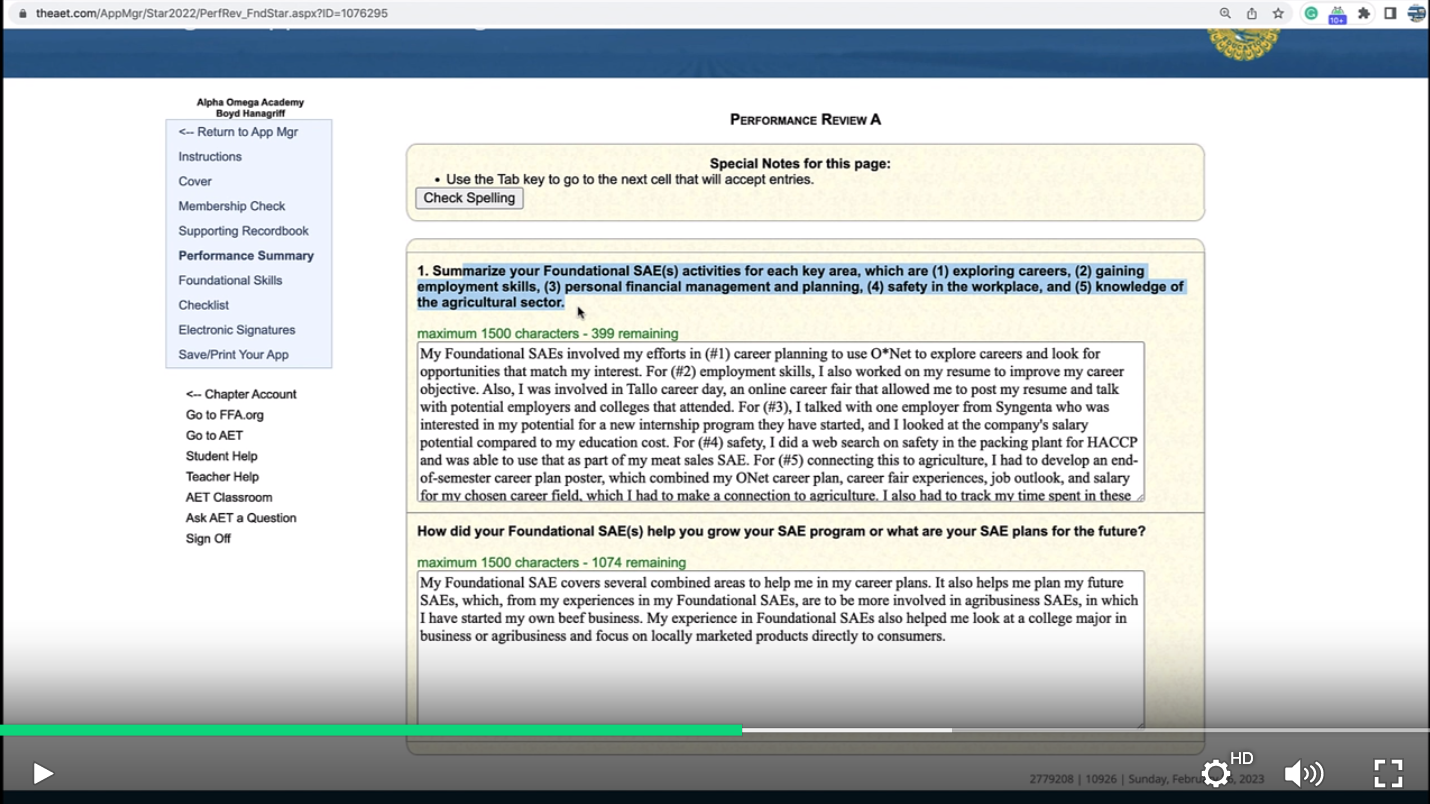Image resolution: width=1430 pixels, height=804 pixels.
Task: Click the Sign Off link
Action: click(208, 539)
